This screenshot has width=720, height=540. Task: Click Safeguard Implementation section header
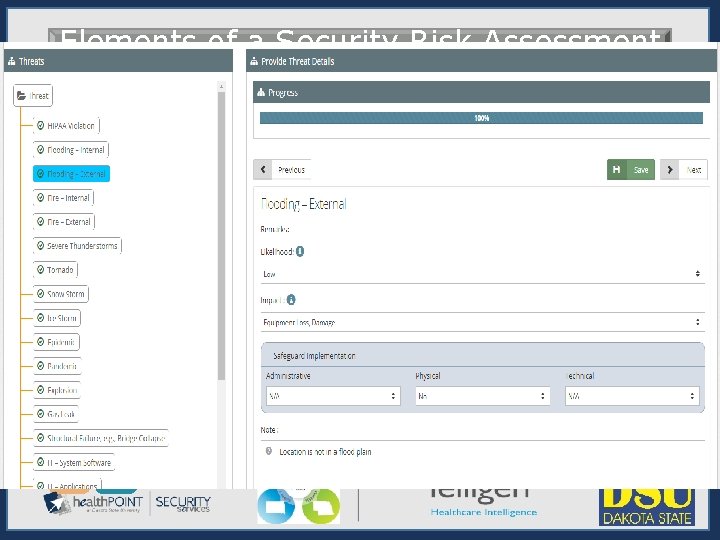pyautogui.click(x=483, y=355)
